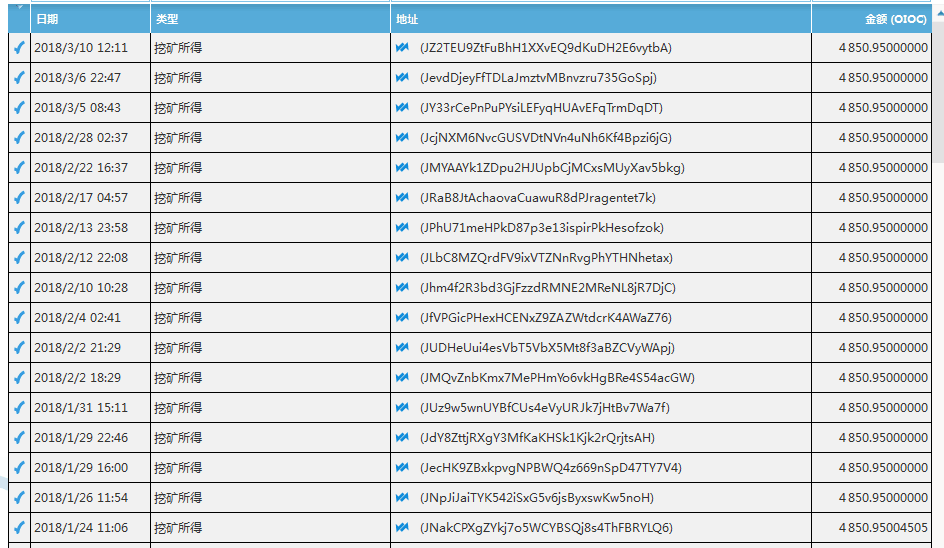Sort by the 金额 (OIOC) column header
This screenshot has height=548, width=944.
871,19
